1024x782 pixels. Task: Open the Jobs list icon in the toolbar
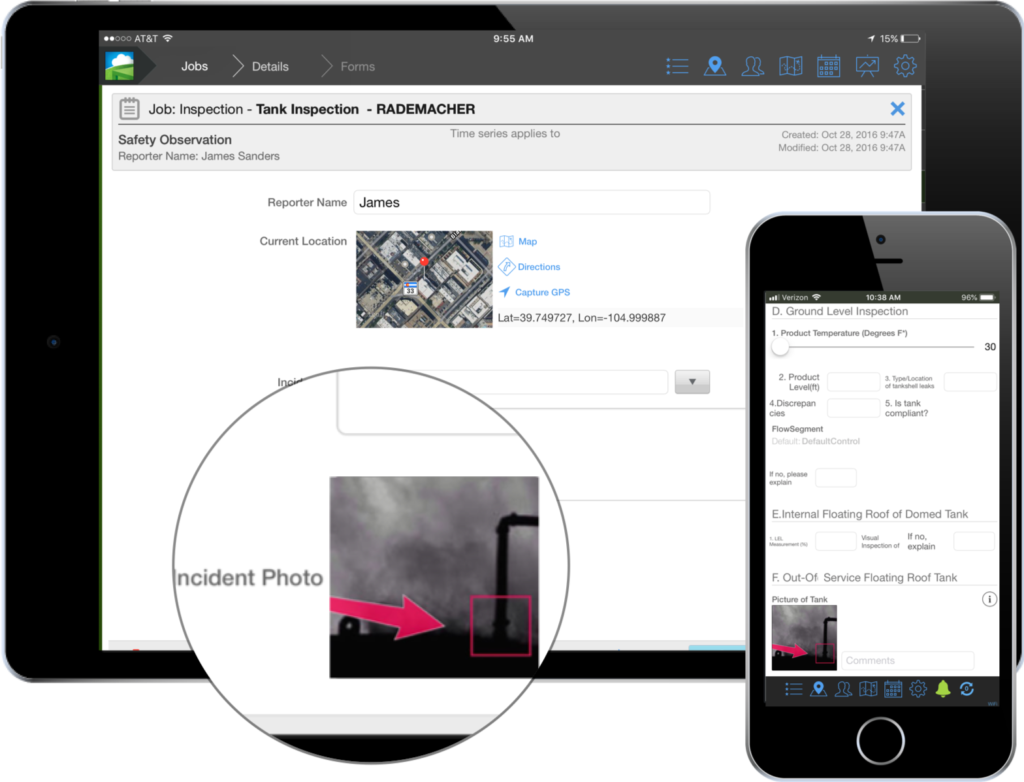(x=677, y=66)
